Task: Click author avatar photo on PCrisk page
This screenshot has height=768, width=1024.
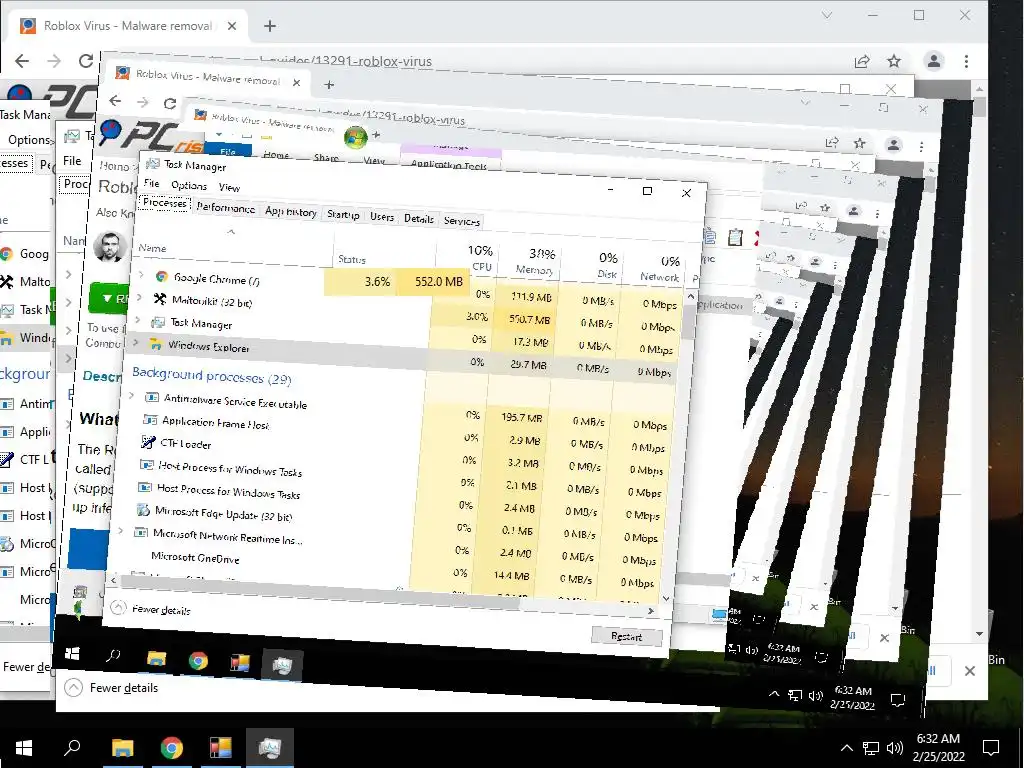Action: (x=109, y=246)
